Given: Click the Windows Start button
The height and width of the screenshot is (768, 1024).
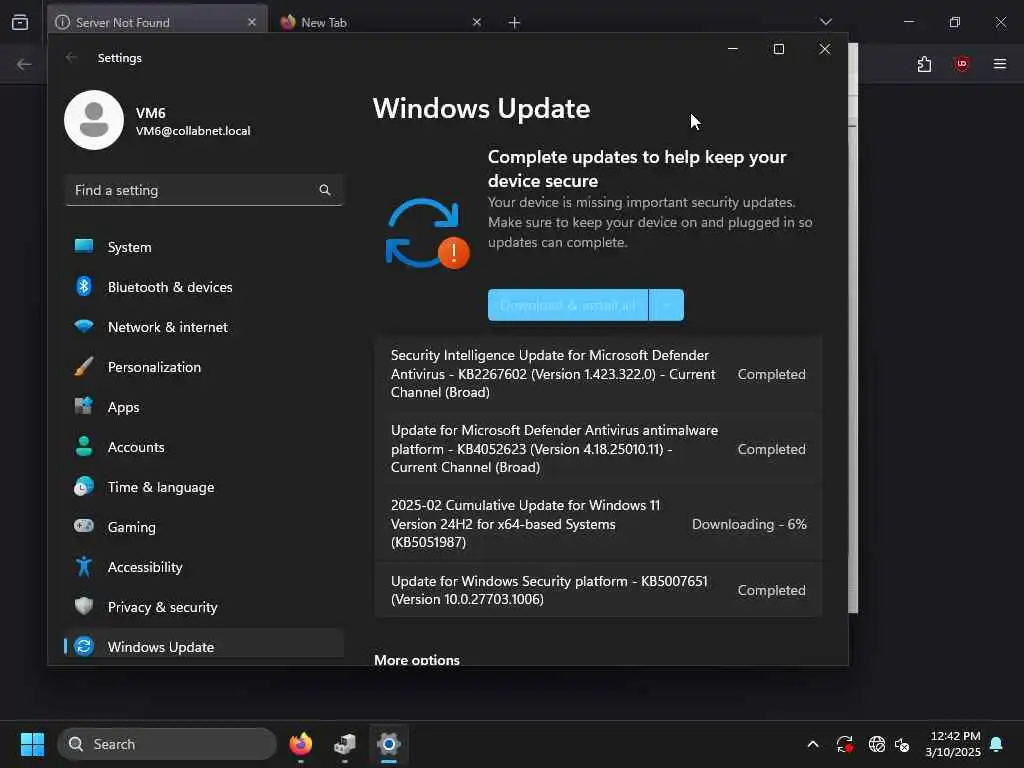Looking at the screenshot, I should [x=32, y=744].
